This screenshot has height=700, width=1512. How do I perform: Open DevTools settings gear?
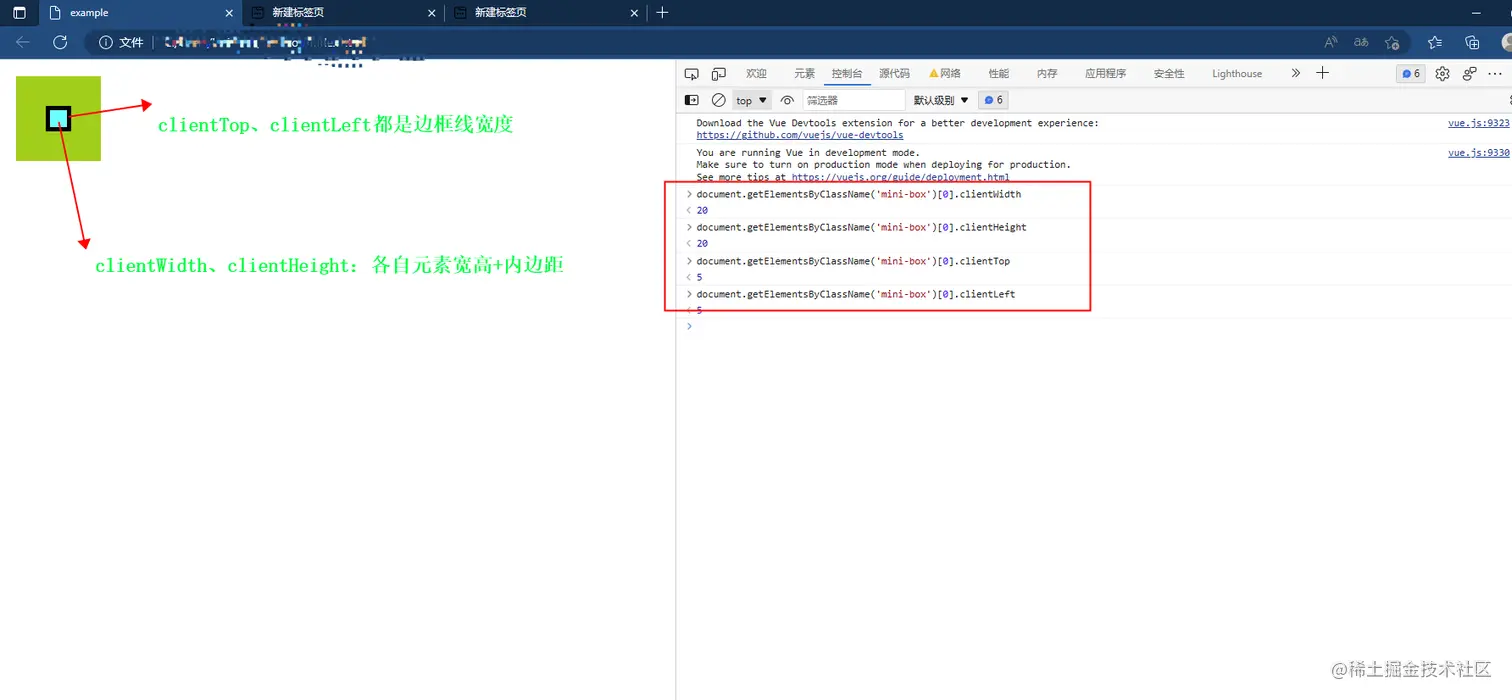1442,73
